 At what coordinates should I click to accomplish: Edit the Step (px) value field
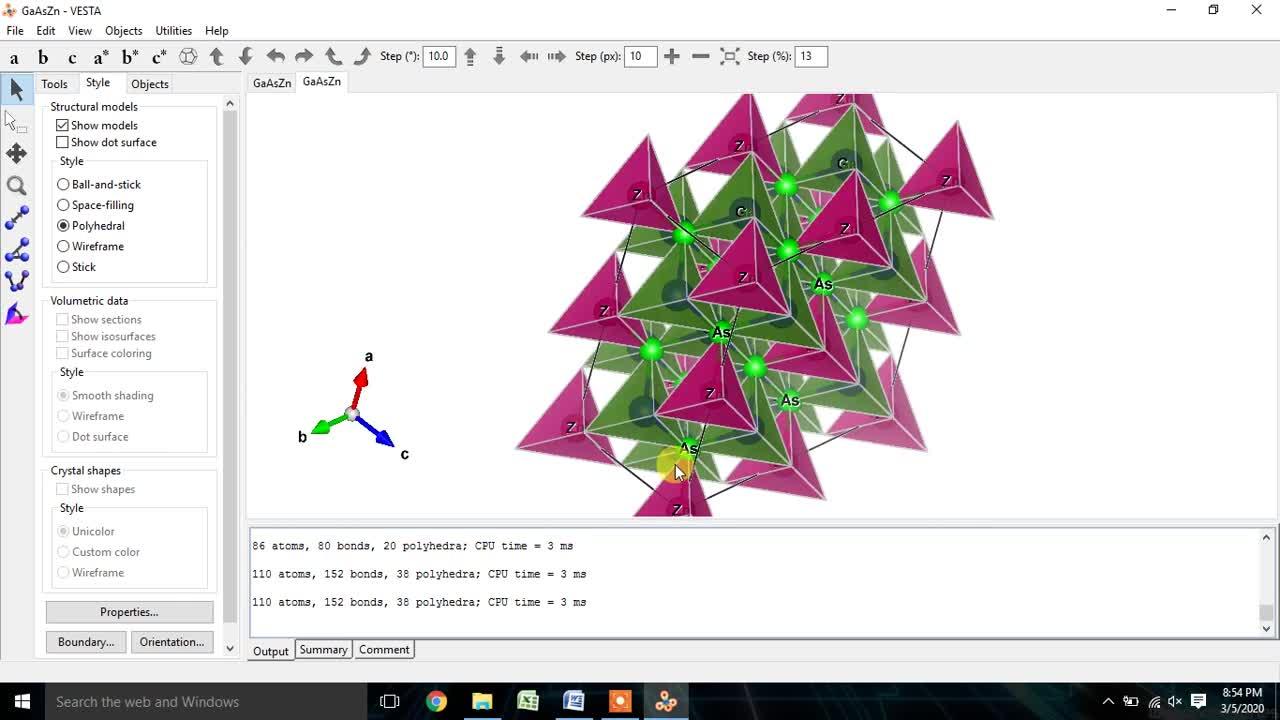[x=640, y=56]
